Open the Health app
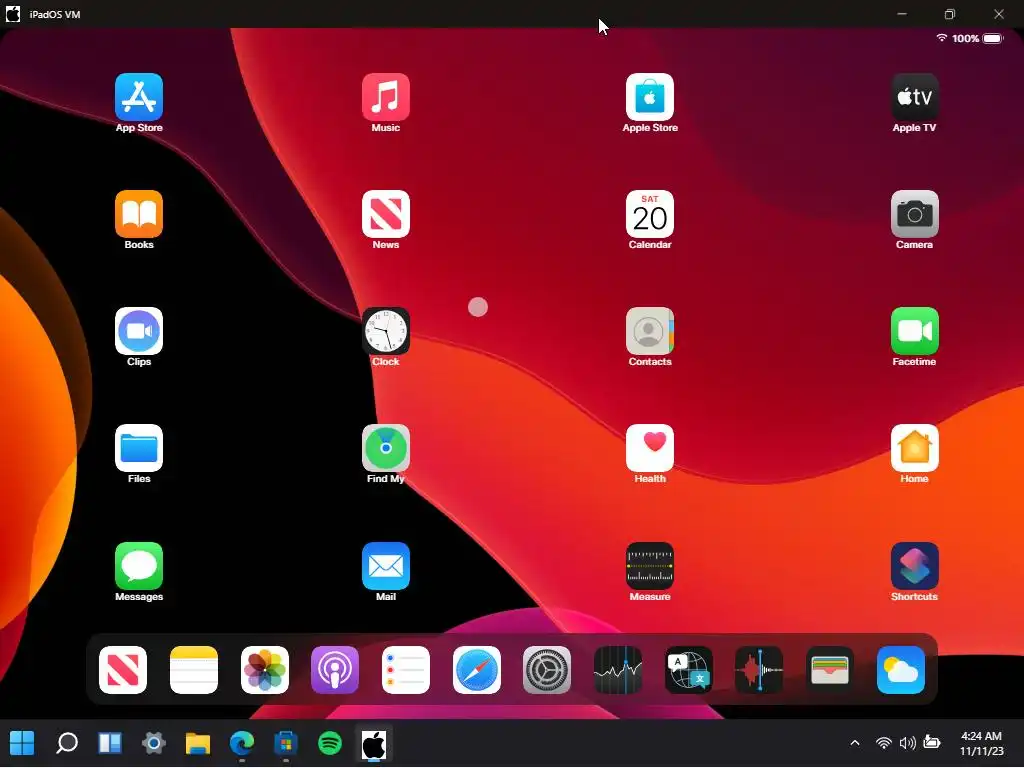Image resolution: width=1024 pixels, height=768 pixels. [x=649, y=448]
